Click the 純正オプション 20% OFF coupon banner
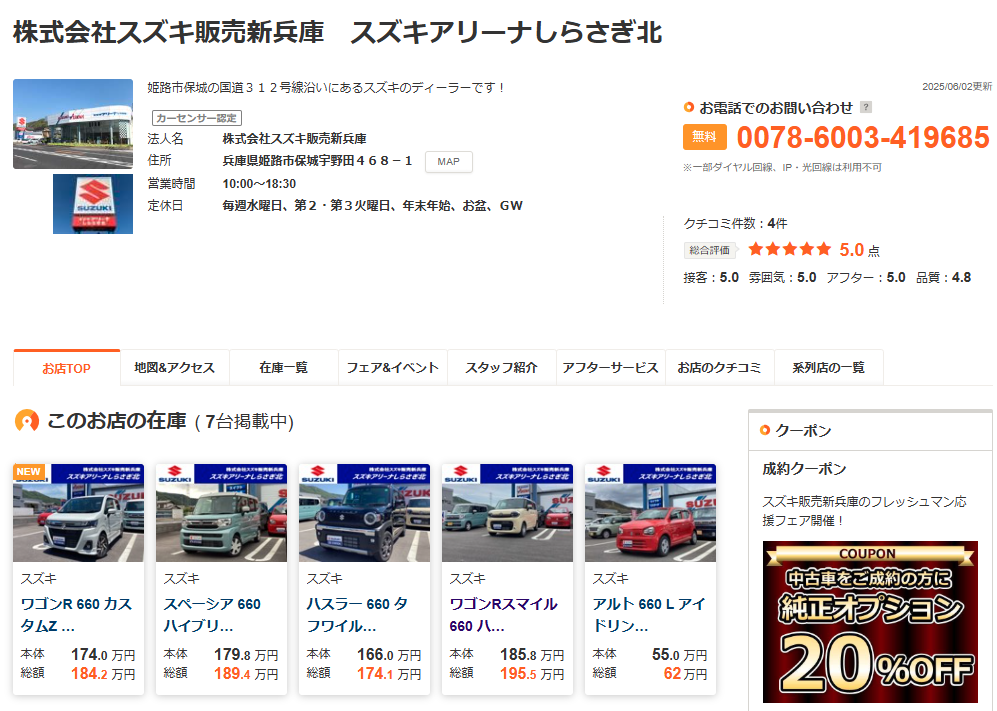 point(870,622)
